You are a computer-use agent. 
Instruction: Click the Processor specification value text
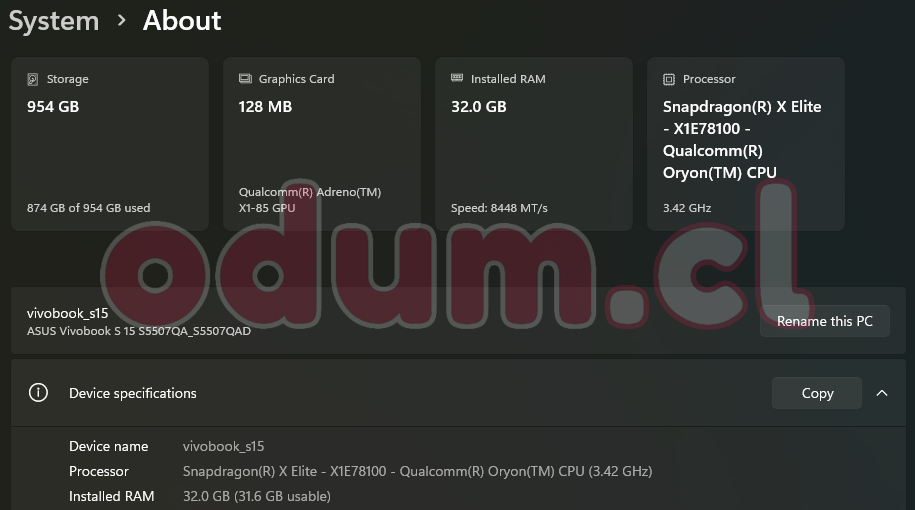pos(417,471)
